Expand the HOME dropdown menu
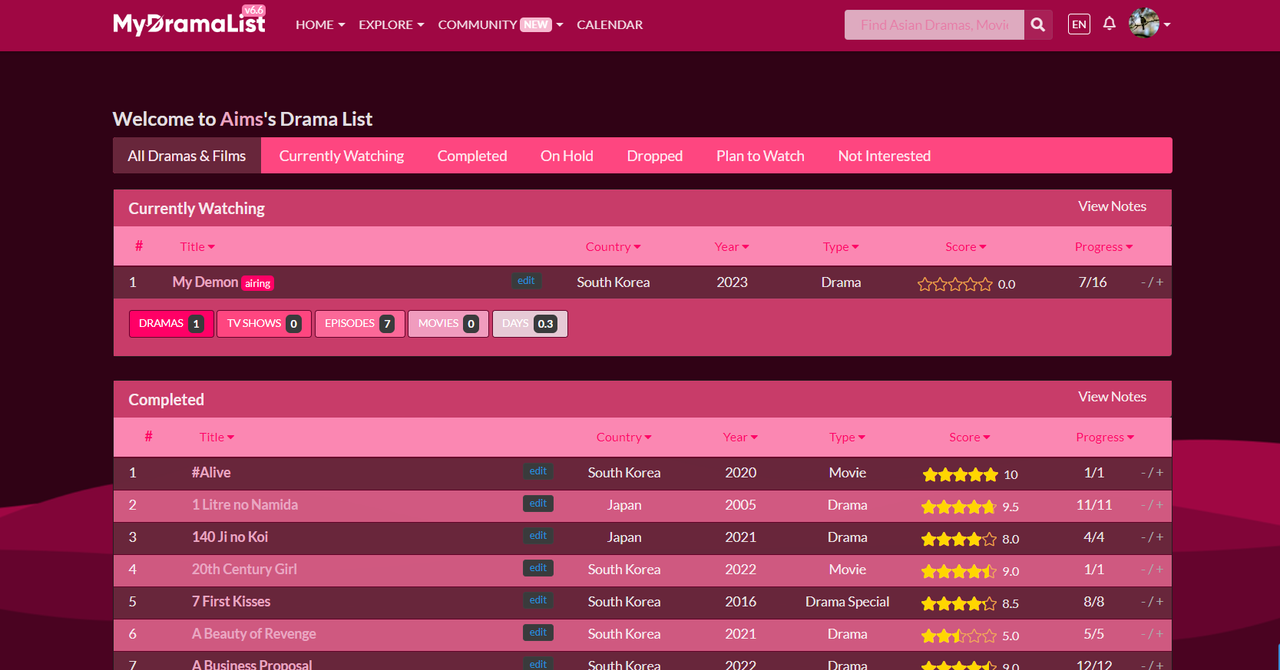 [x=320, y=24]
